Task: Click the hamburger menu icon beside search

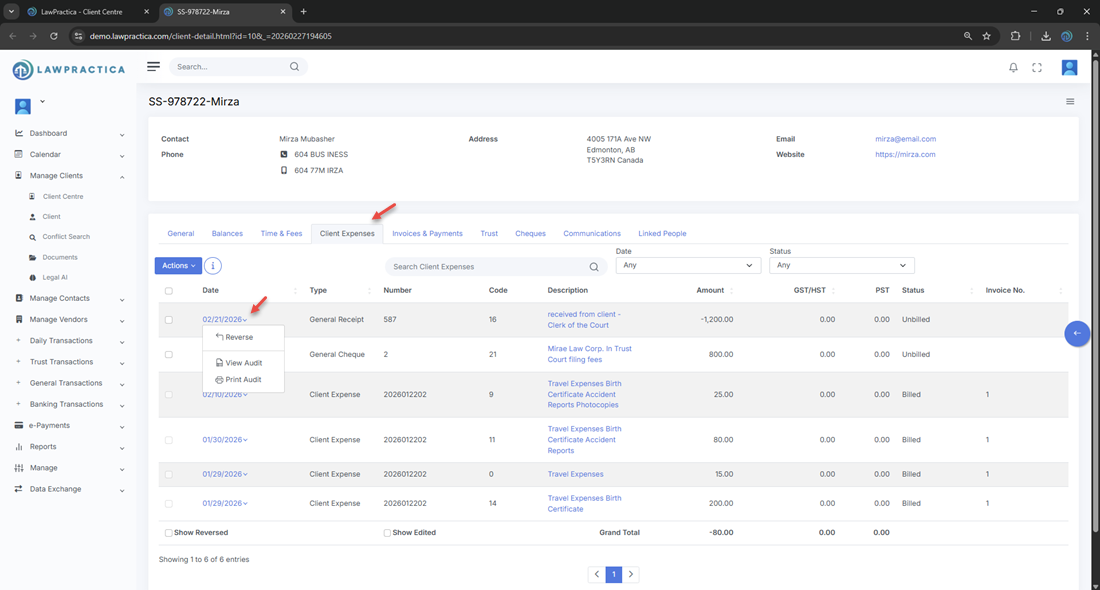Action: (x=153, y=67)
